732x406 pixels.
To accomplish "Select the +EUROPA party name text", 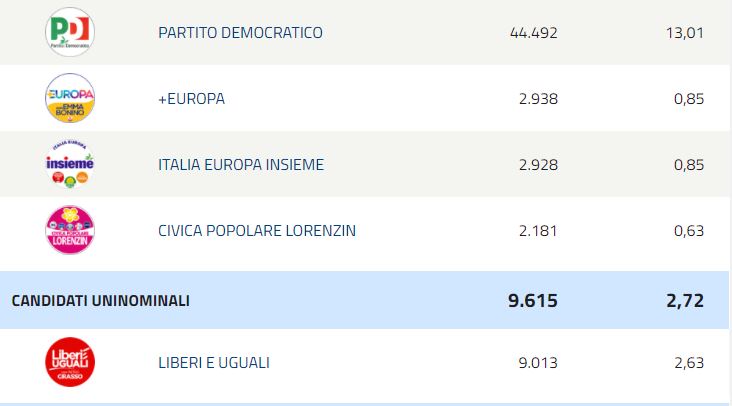I will [191, 99].
